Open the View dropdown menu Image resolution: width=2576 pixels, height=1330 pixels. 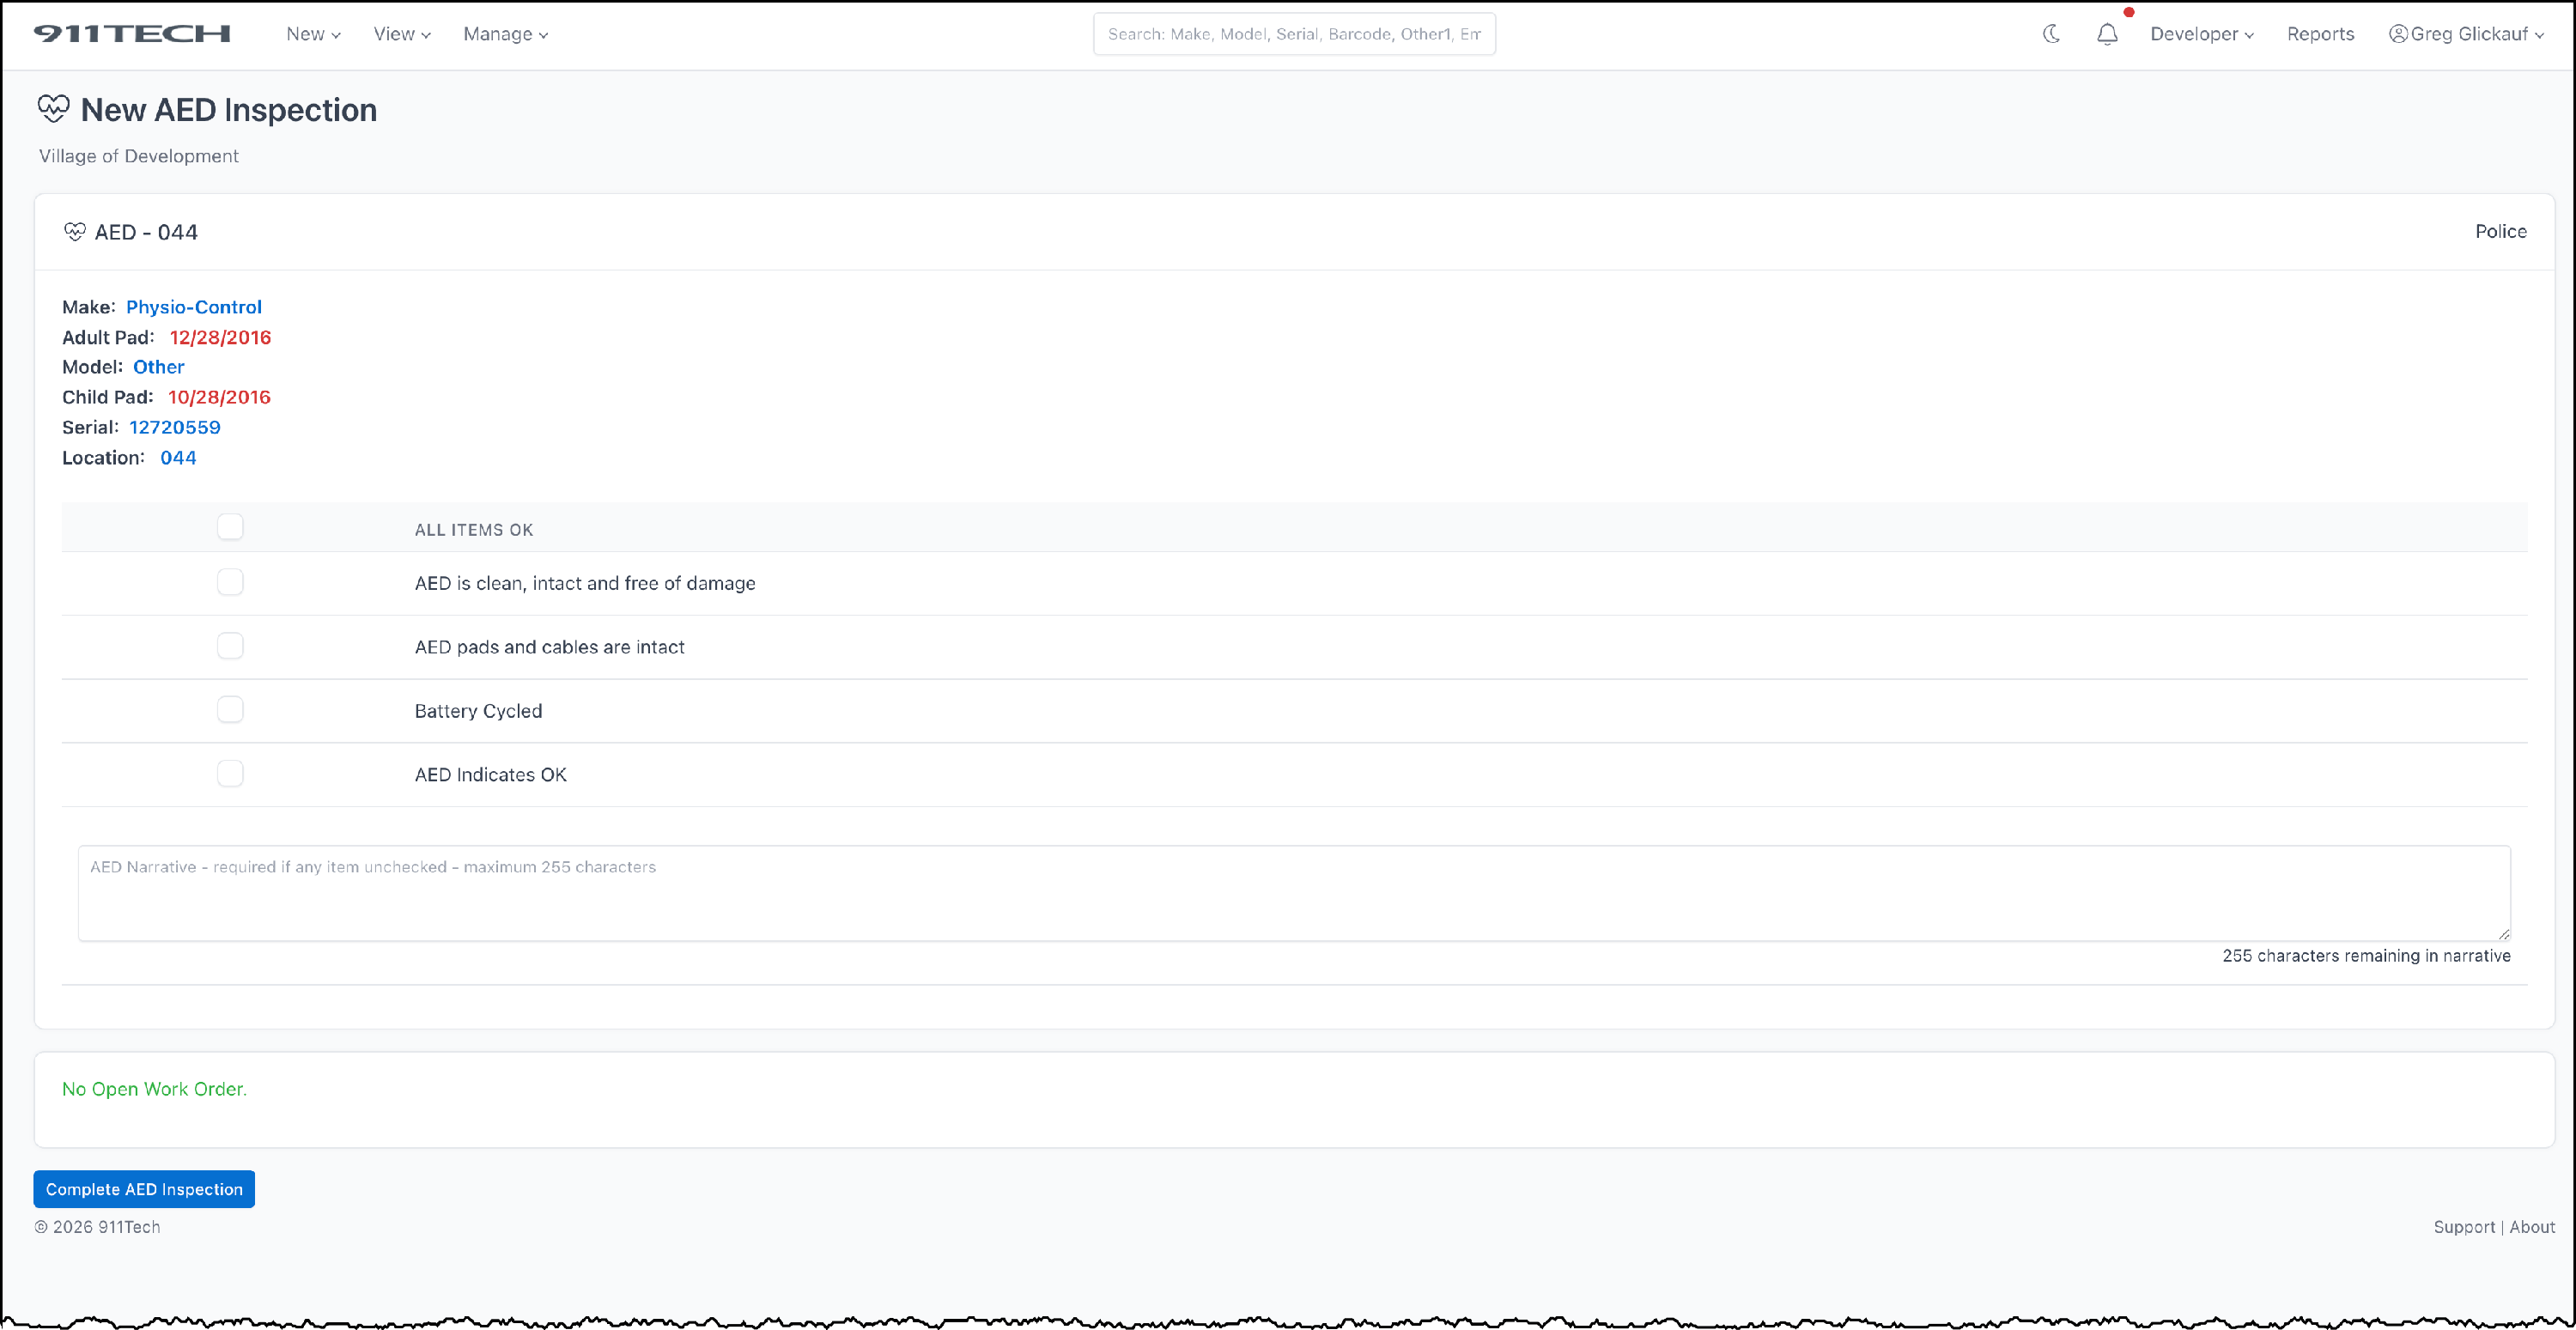pos(402,34)
